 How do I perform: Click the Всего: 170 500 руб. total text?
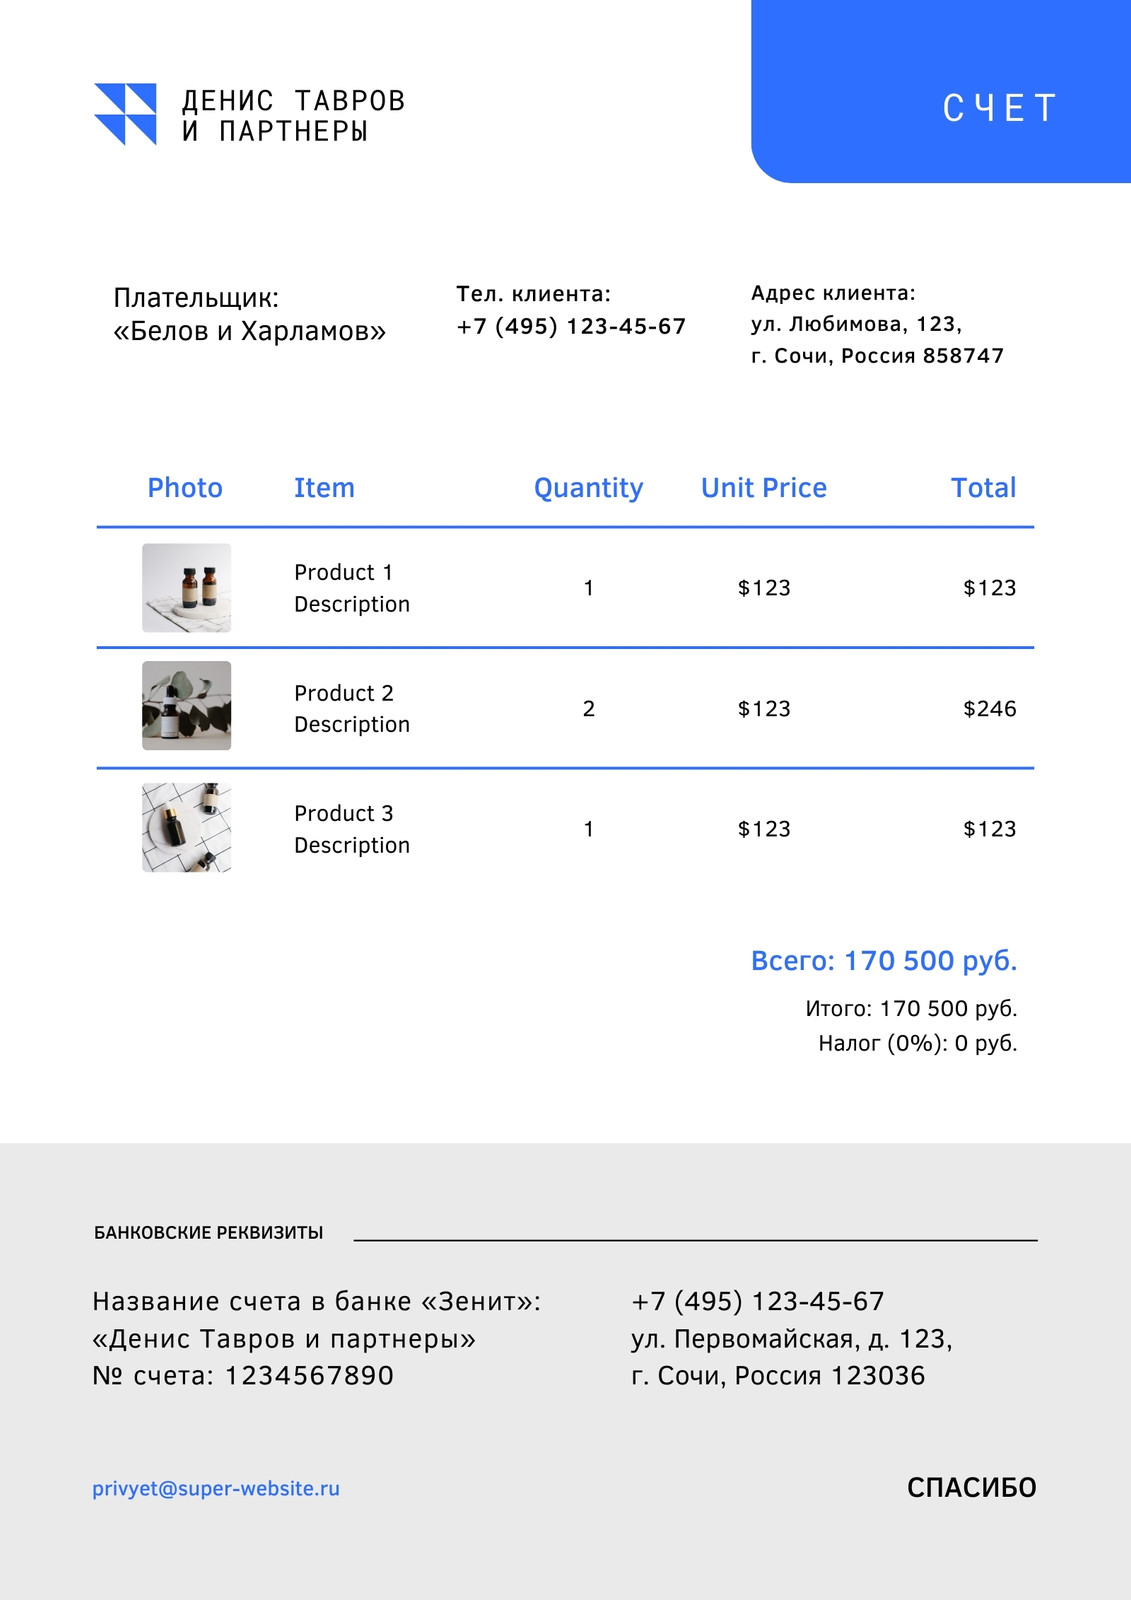pos(884,961)
